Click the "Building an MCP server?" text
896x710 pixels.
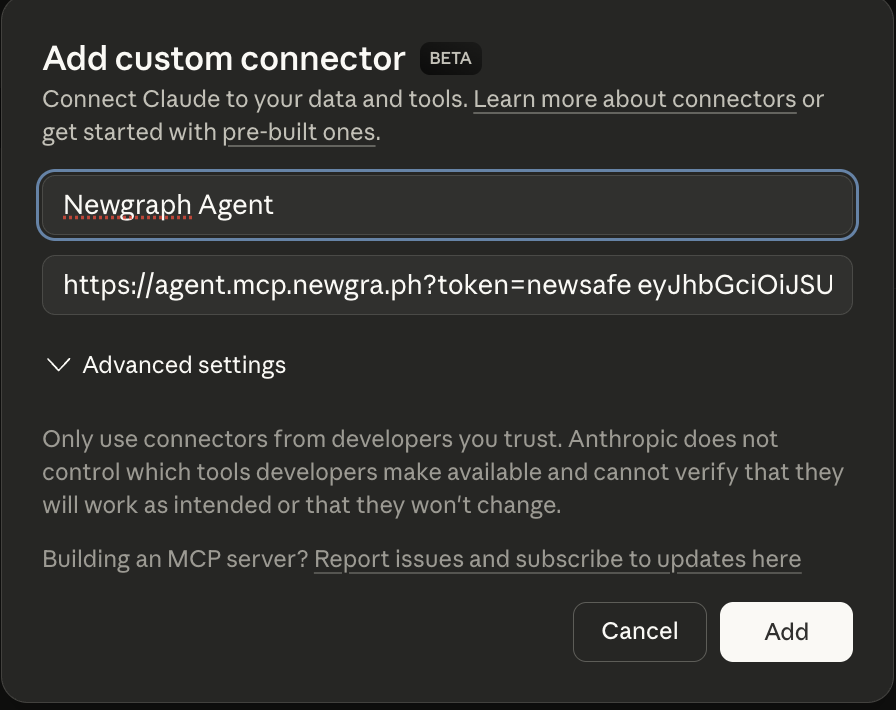175,560
